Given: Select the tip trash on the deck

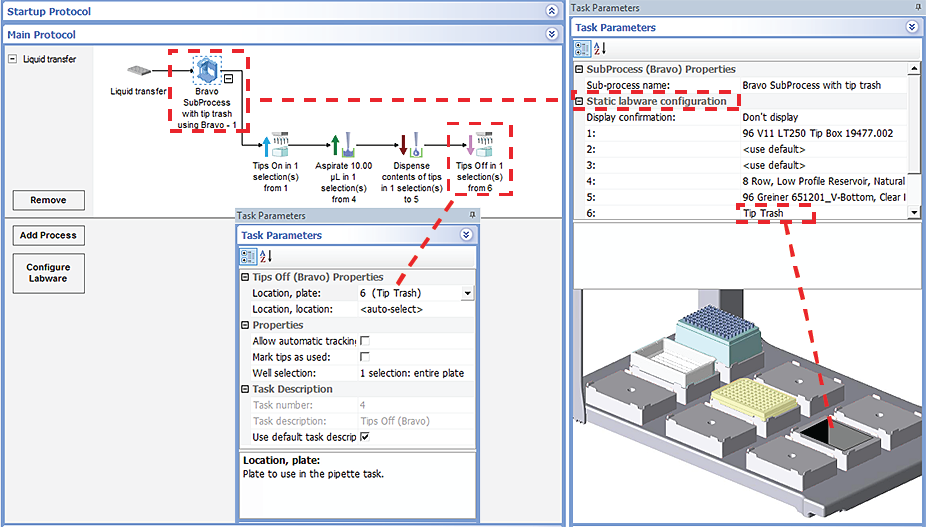Looking at the screenshot, I should (836, 436).
